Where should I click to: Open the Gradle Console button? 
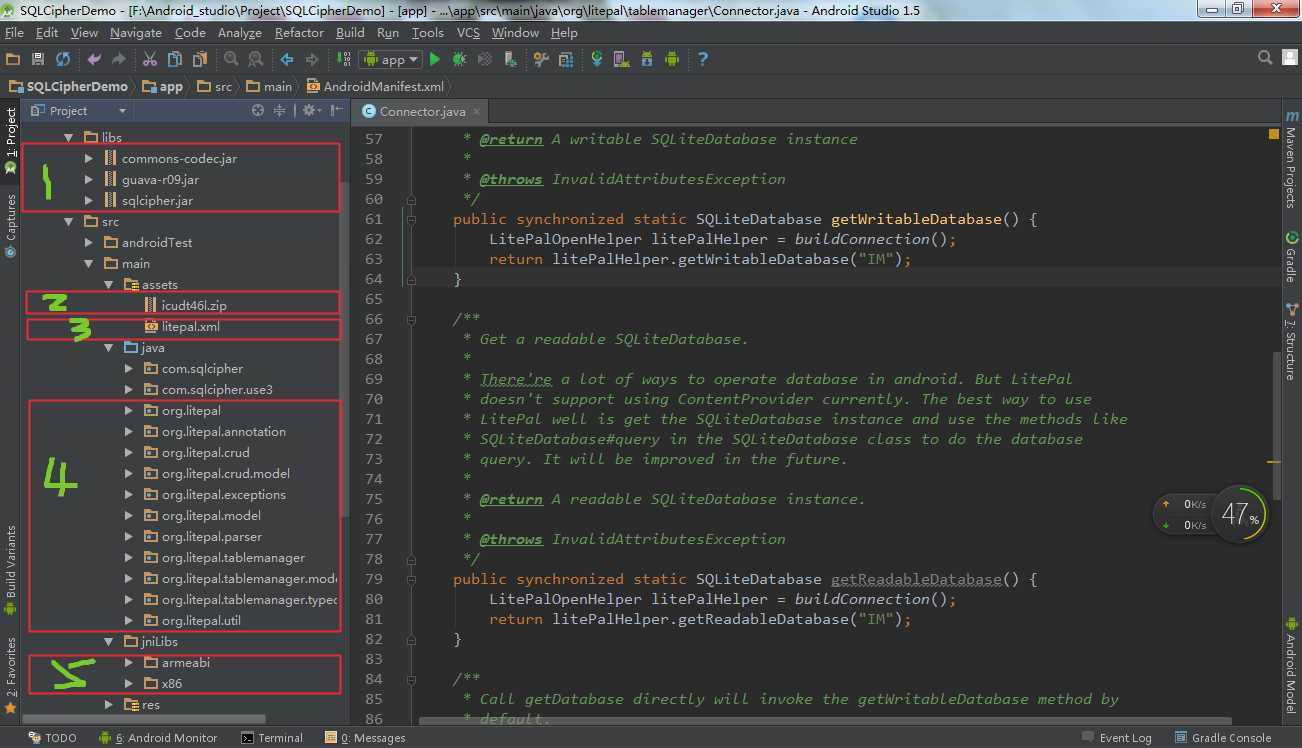tap(1223, 738)
